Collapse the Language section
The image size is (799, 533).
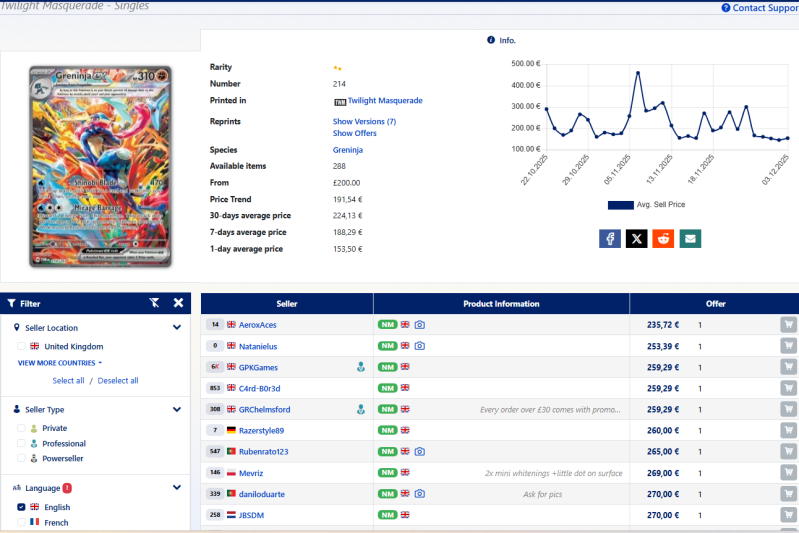pyautogui.click(x=177, y=487)
